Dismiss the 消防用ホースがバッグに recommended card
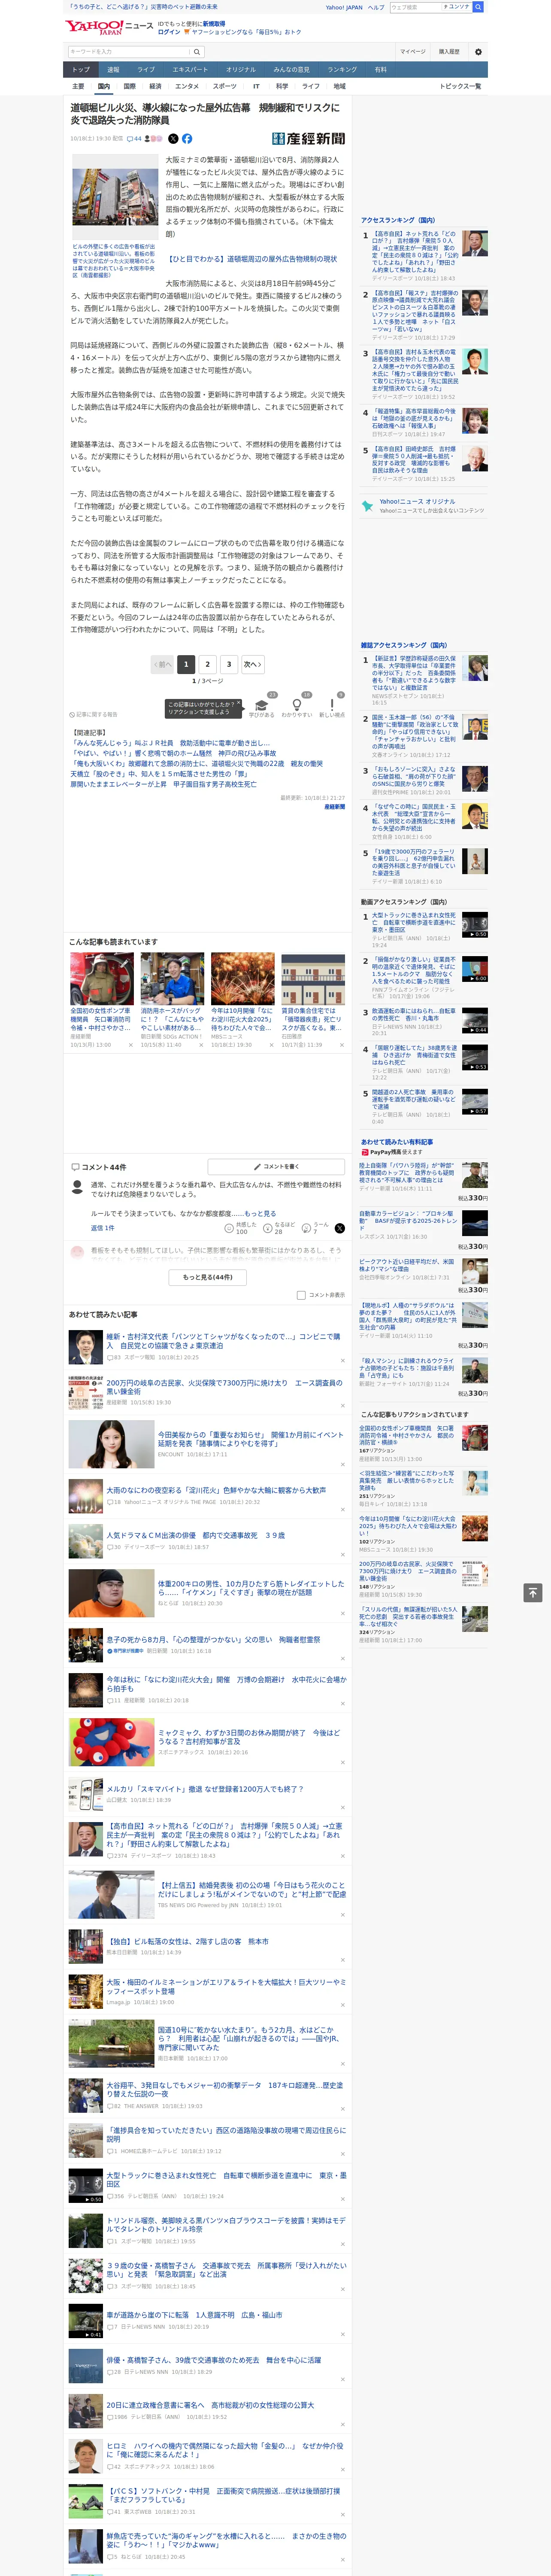Screen dimensions: 551x2576 point(200,1045)
